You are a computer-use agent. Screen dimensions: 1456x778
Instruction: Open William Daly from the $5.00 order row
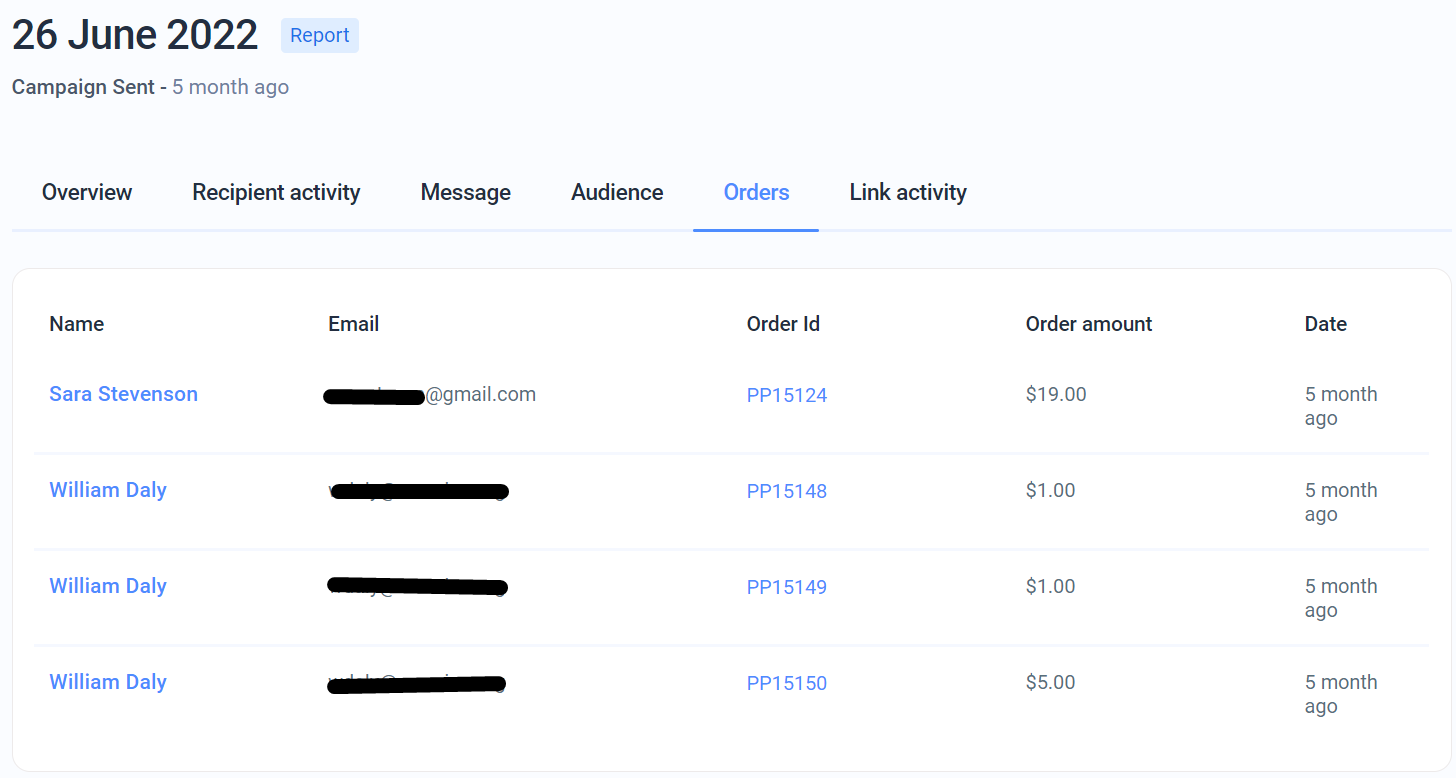coord(108,682)
